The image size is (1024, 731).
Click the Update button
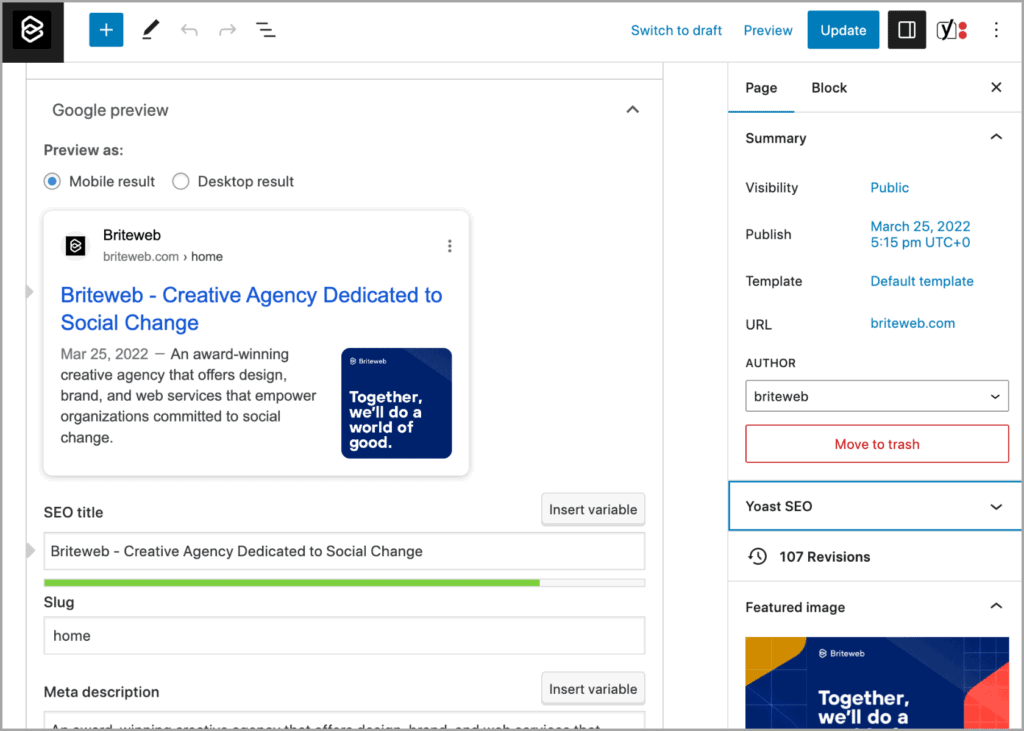[x=842, y=30]
